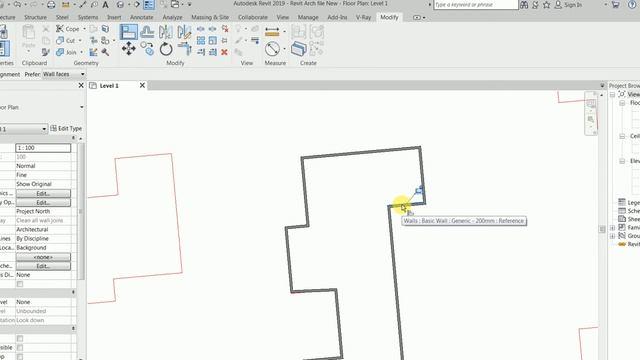Select Trim/Extend to Corner tool
This screenshot has height=360, width=640.
[184, 49]
